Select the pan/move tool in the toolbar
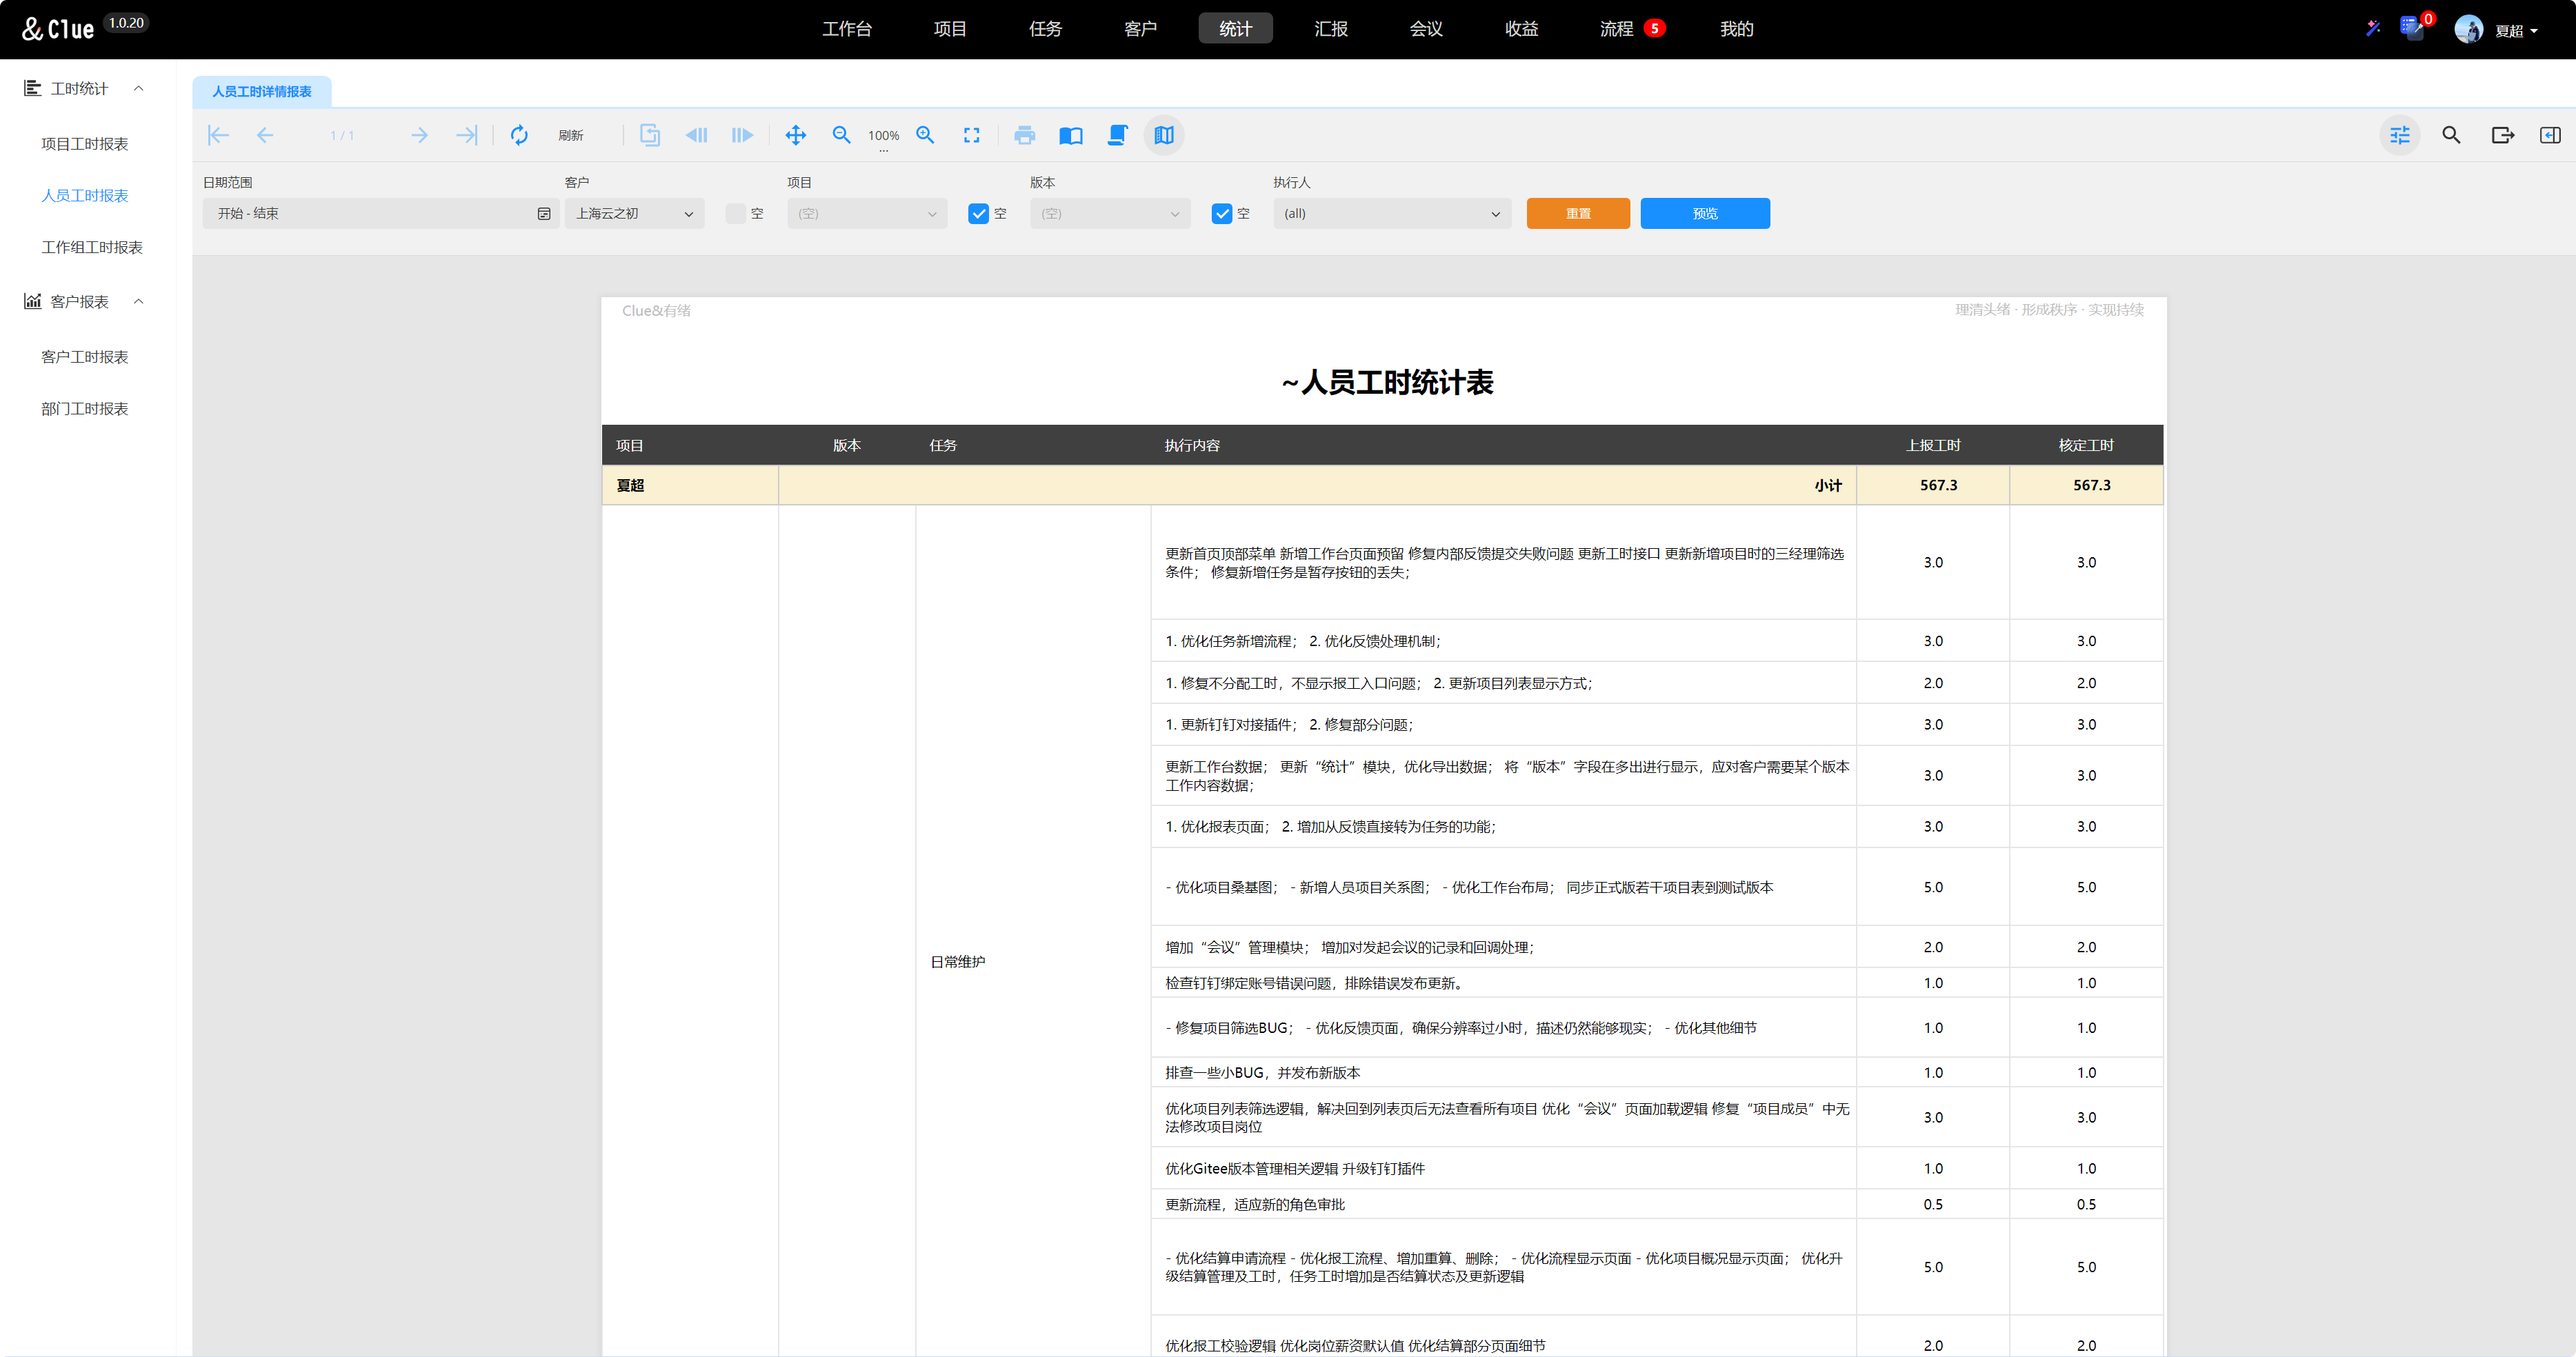The image size is (2576, 1357). click(796, 135)
